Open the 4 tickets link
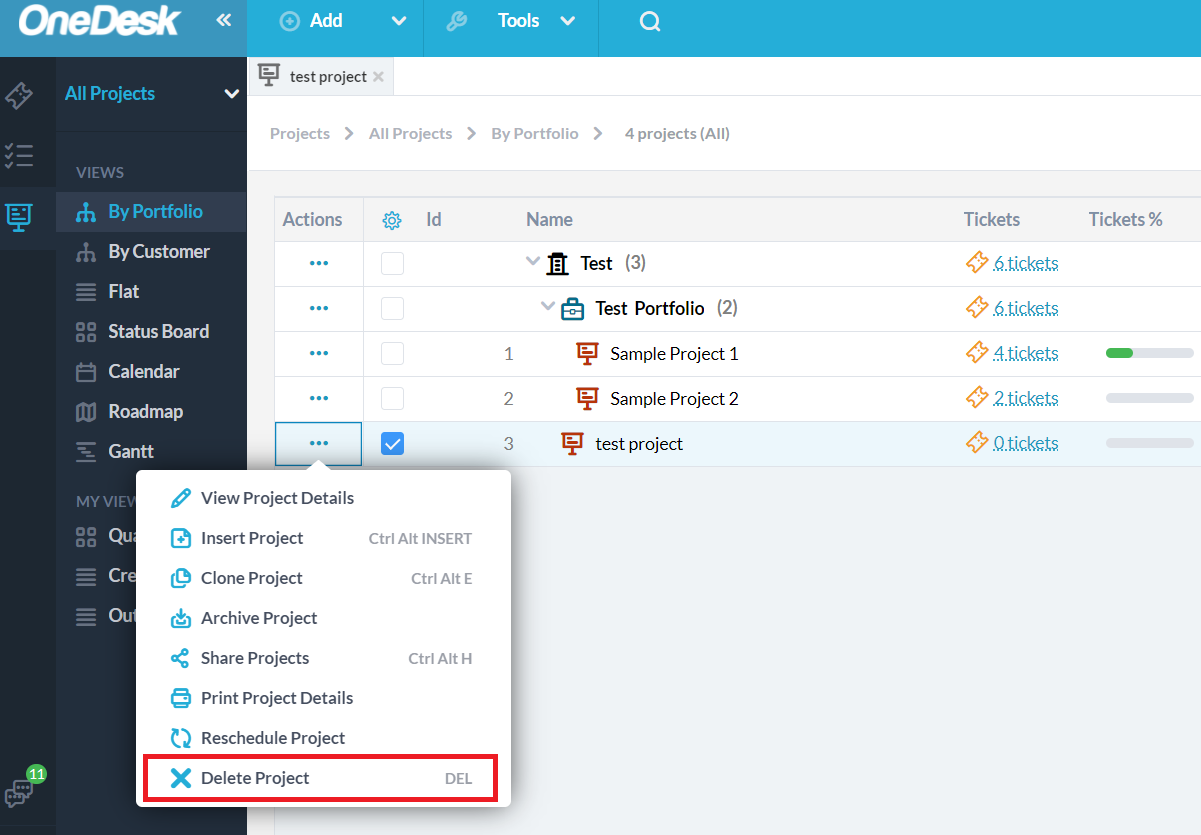 pyautogui.click(x=1026, y=353)
